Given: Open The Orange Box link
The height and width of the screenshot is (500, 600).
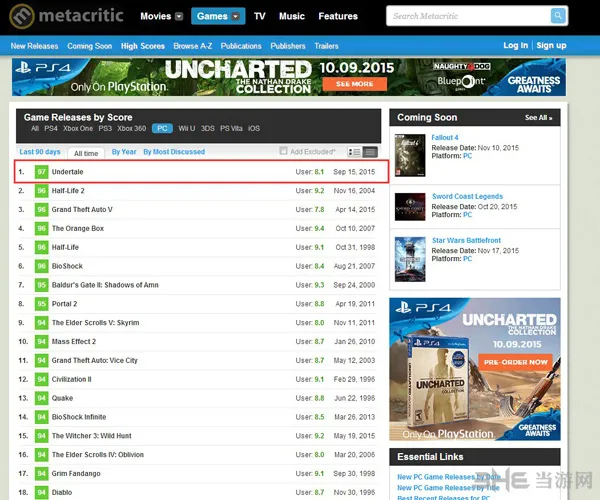Looking at the screenshot, I should tap(78, 228).
